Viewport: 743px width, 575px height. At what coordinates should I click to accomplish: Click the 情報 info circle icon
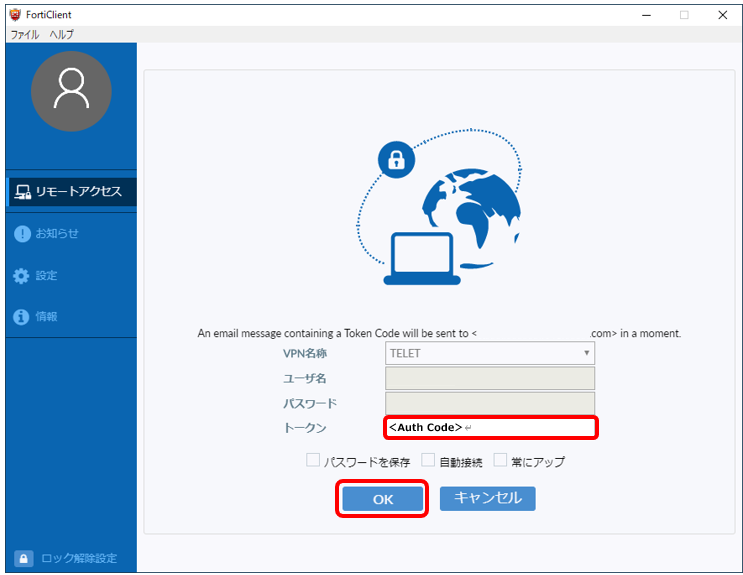pos(21,317)
